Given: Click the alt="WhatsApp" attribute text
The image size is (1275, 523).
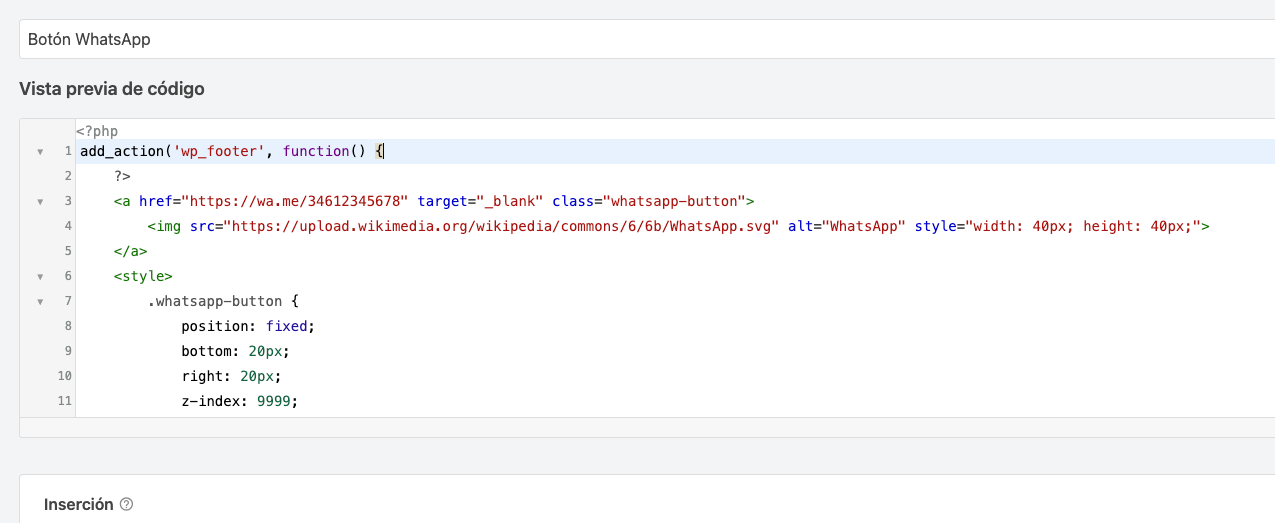Looking at the screenshot, I should click(846, 226).
